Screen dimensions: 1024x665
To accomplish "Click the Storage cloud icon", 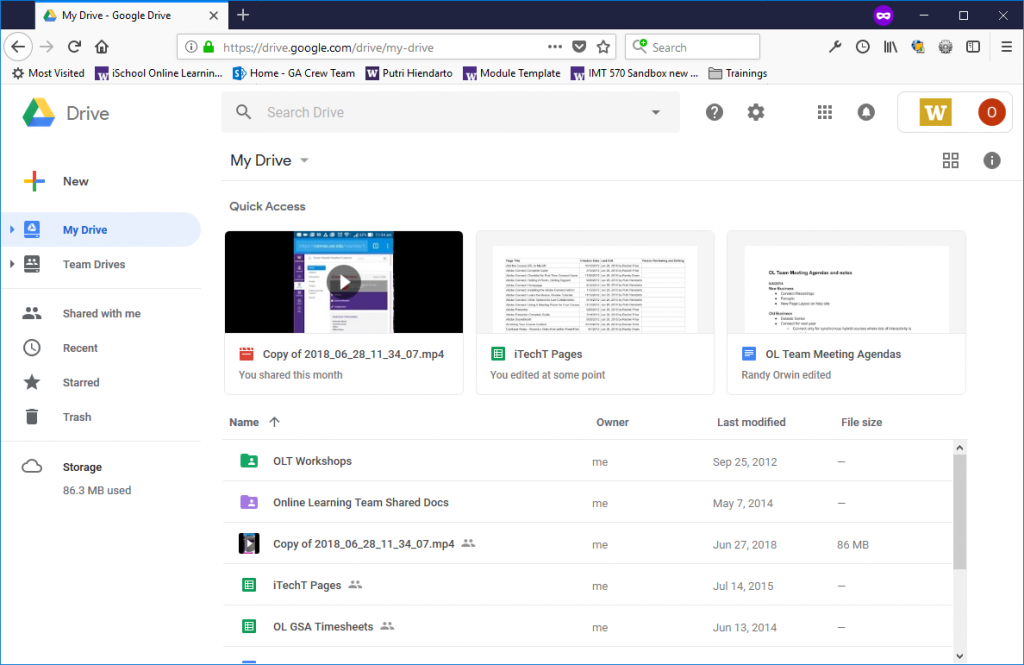I will click(32, 466).
